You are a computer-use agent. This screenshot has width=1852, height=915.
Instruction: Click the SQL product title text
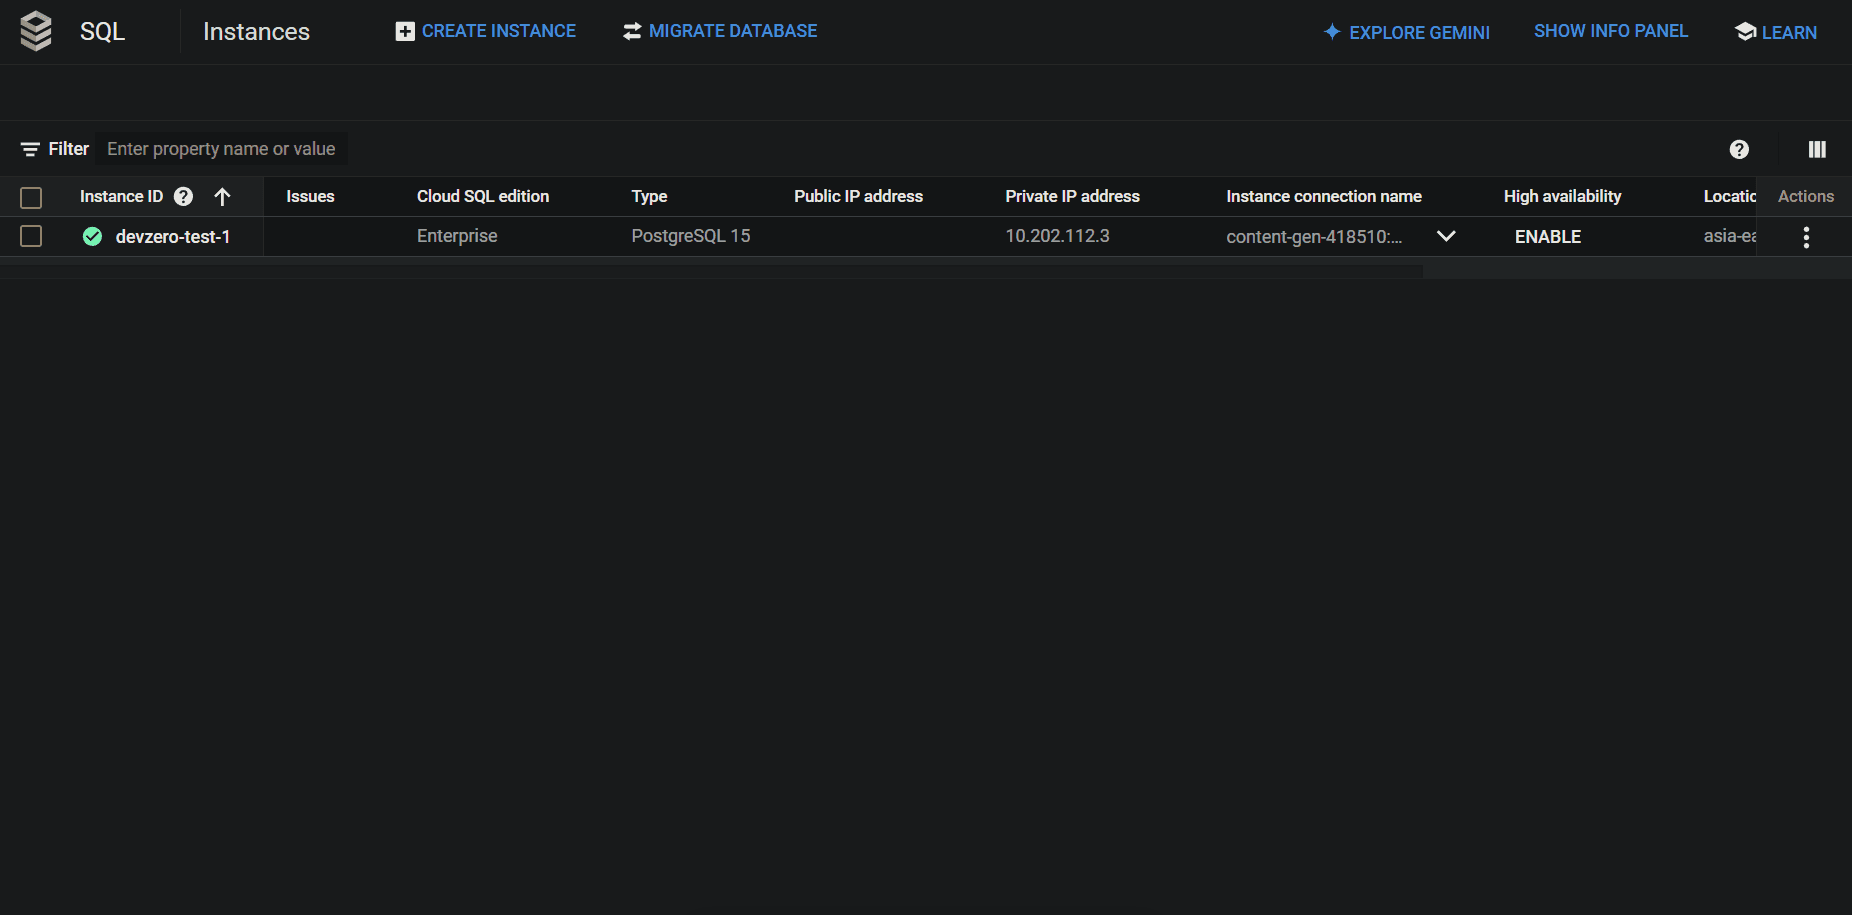(102, 31)
